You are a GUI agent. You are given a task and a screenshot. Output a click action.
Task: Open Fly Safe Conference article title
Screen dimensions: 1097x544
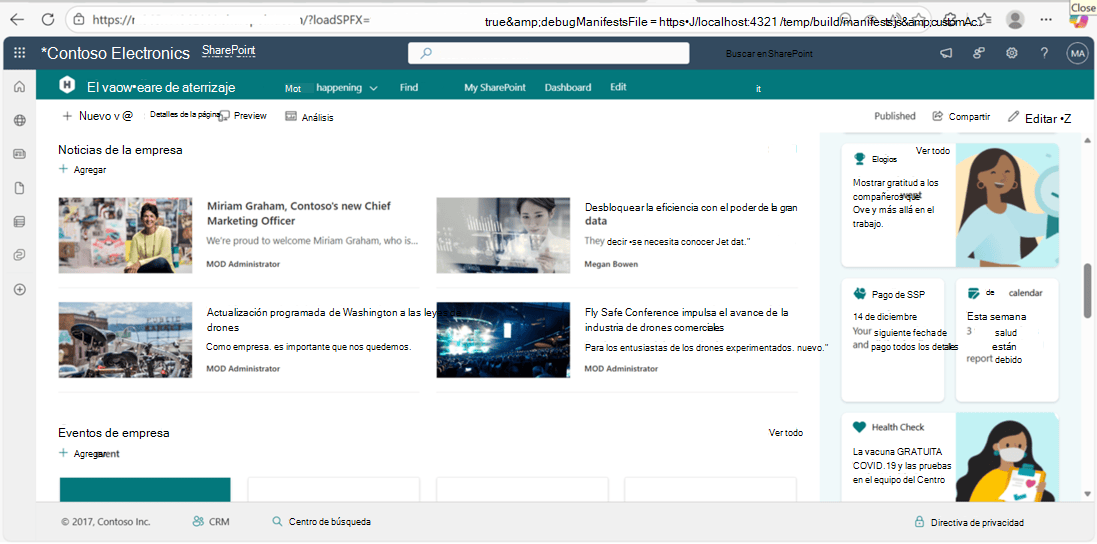click(687, 320)
